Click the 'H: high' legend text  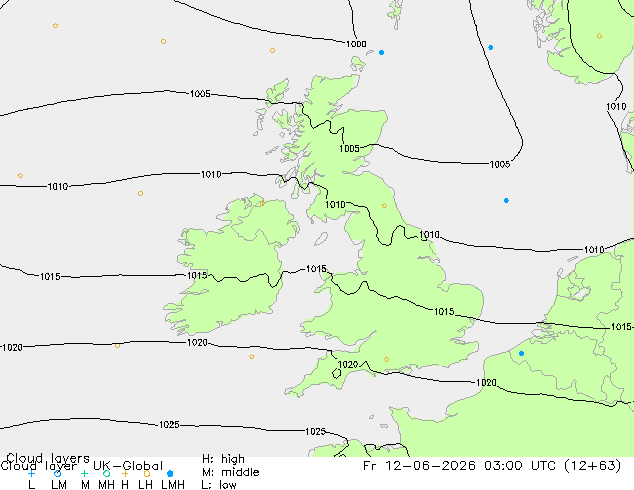223,459
